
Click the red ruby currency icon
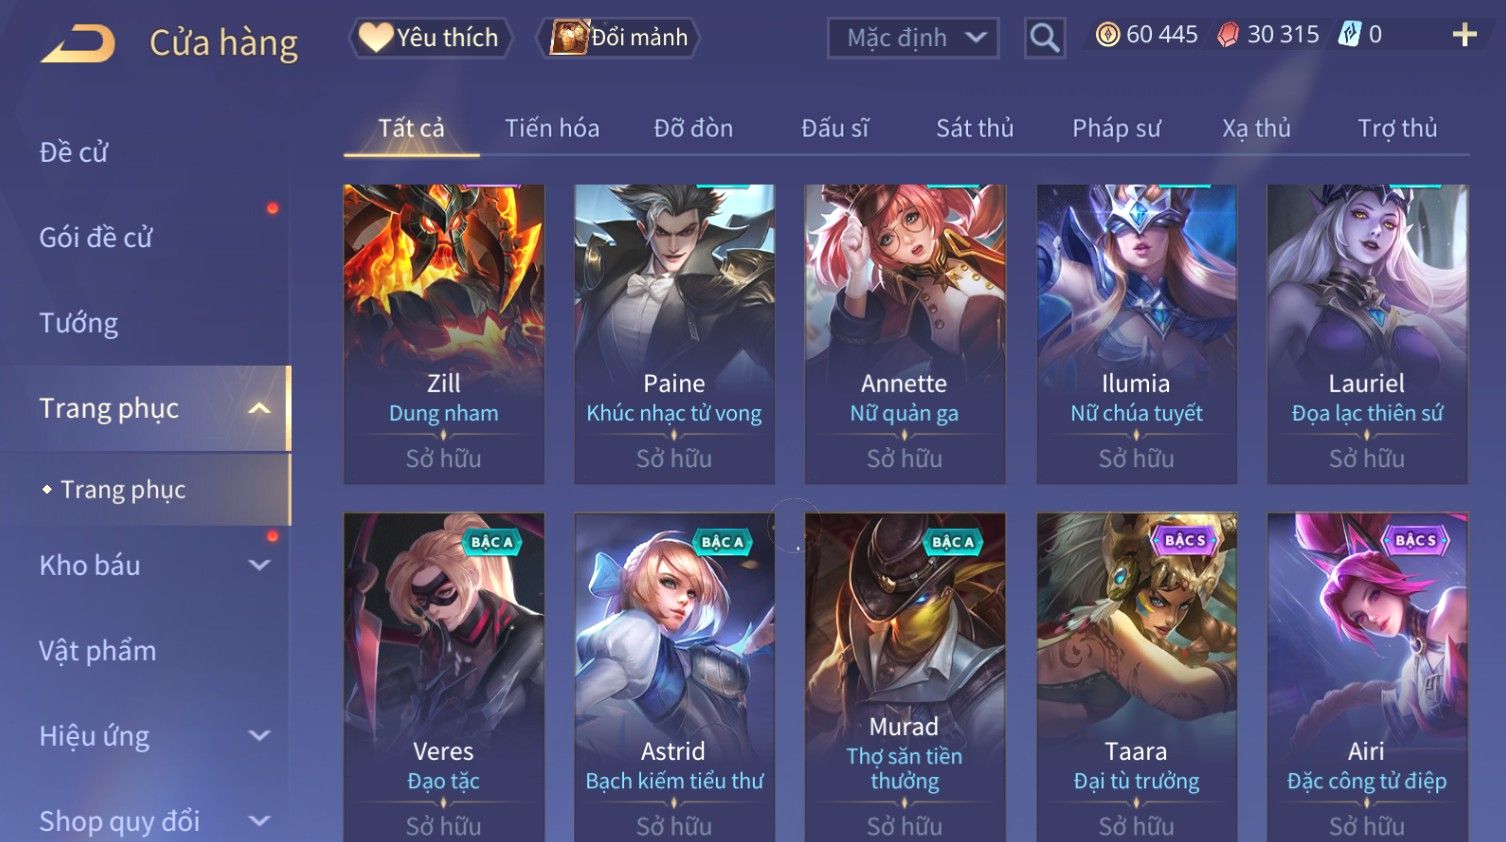[x=1228, y=35]
